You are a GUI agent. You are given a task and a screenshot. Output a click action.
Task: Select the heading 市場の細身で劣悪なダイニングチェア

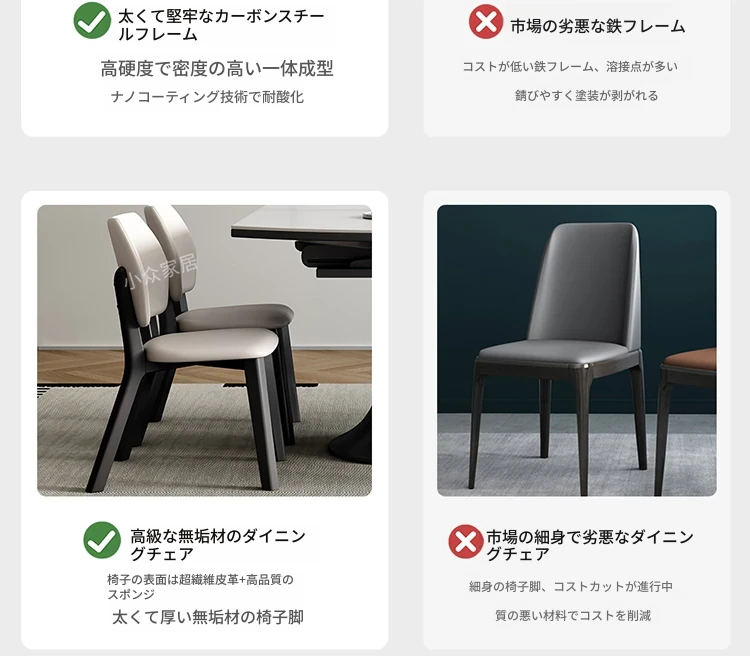click(590, 545)
